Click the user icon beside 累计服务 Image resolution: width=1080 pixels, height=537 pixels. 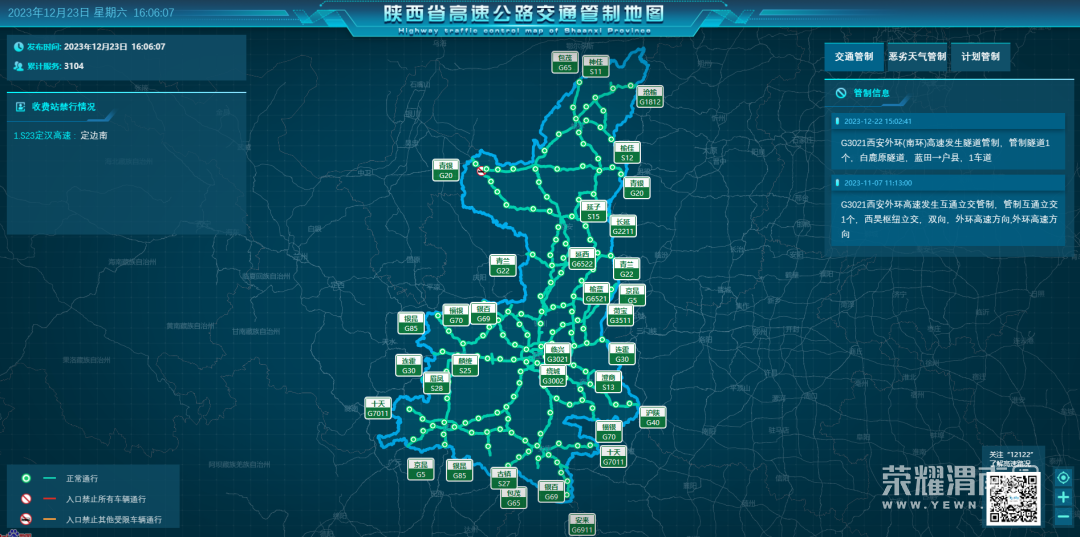19,66
